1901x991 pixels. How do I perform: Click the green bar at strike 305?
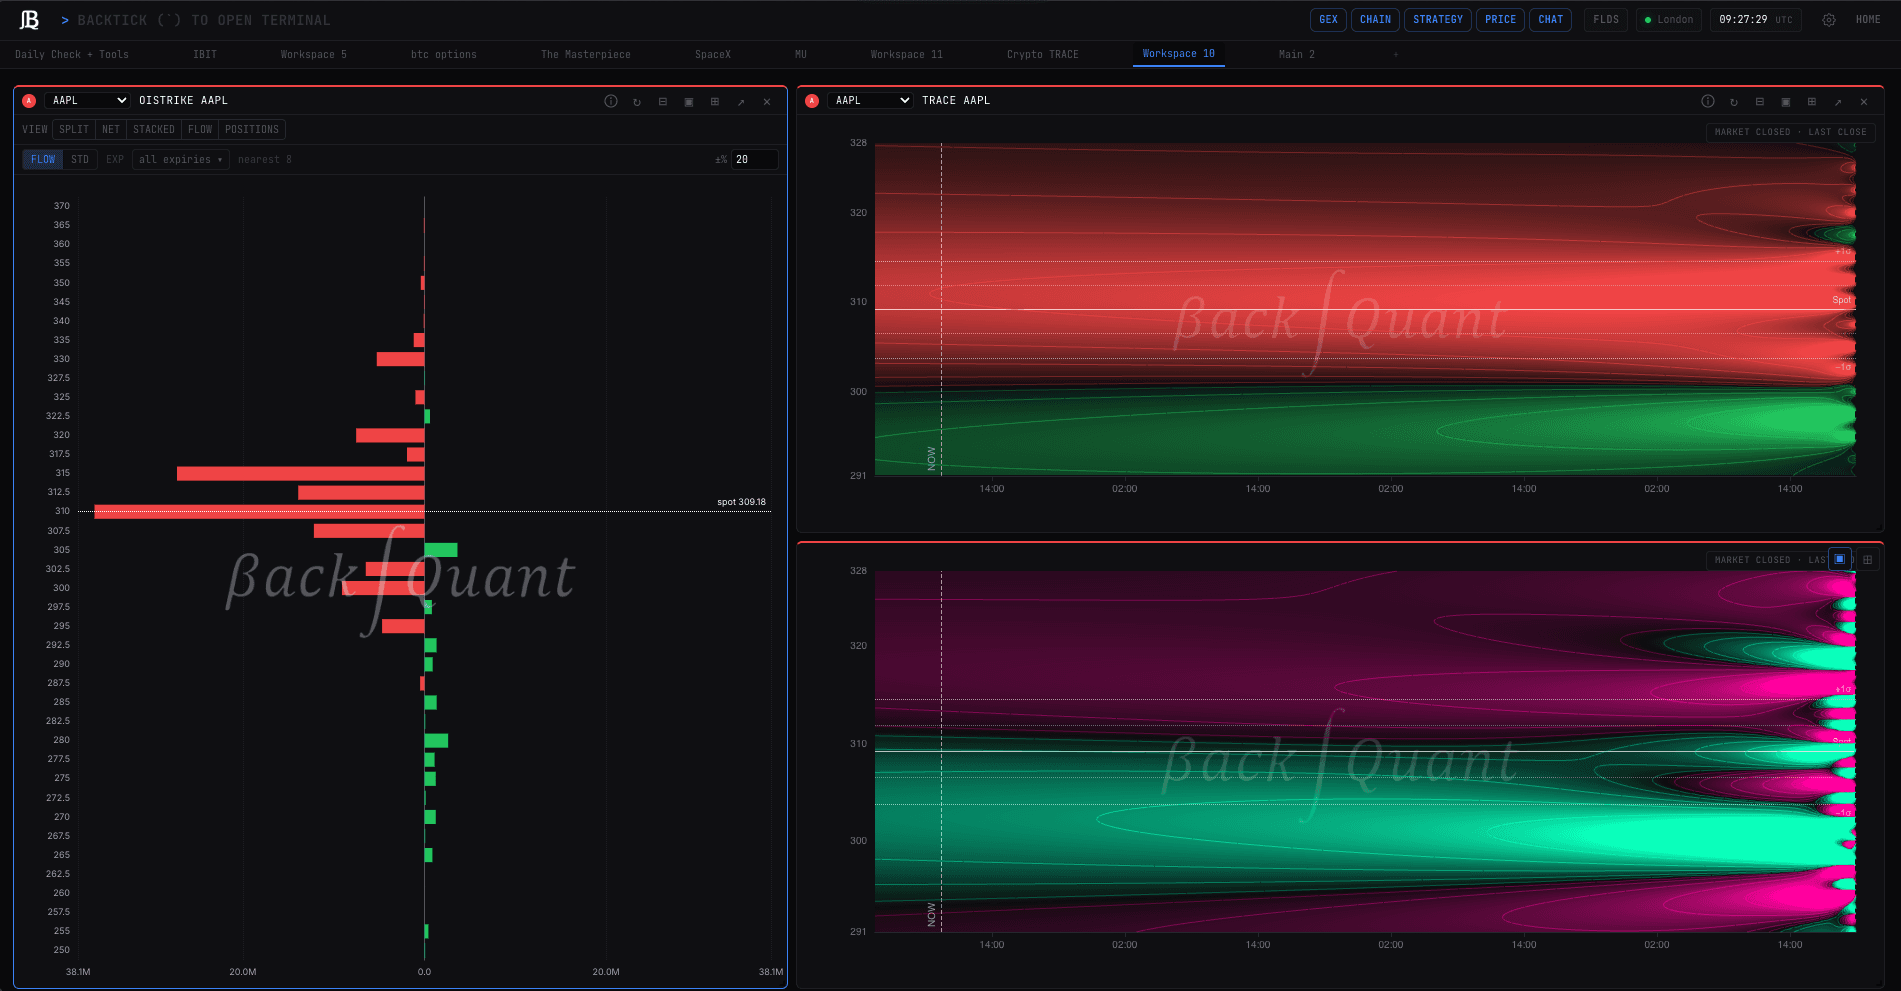tap(441, 550)
